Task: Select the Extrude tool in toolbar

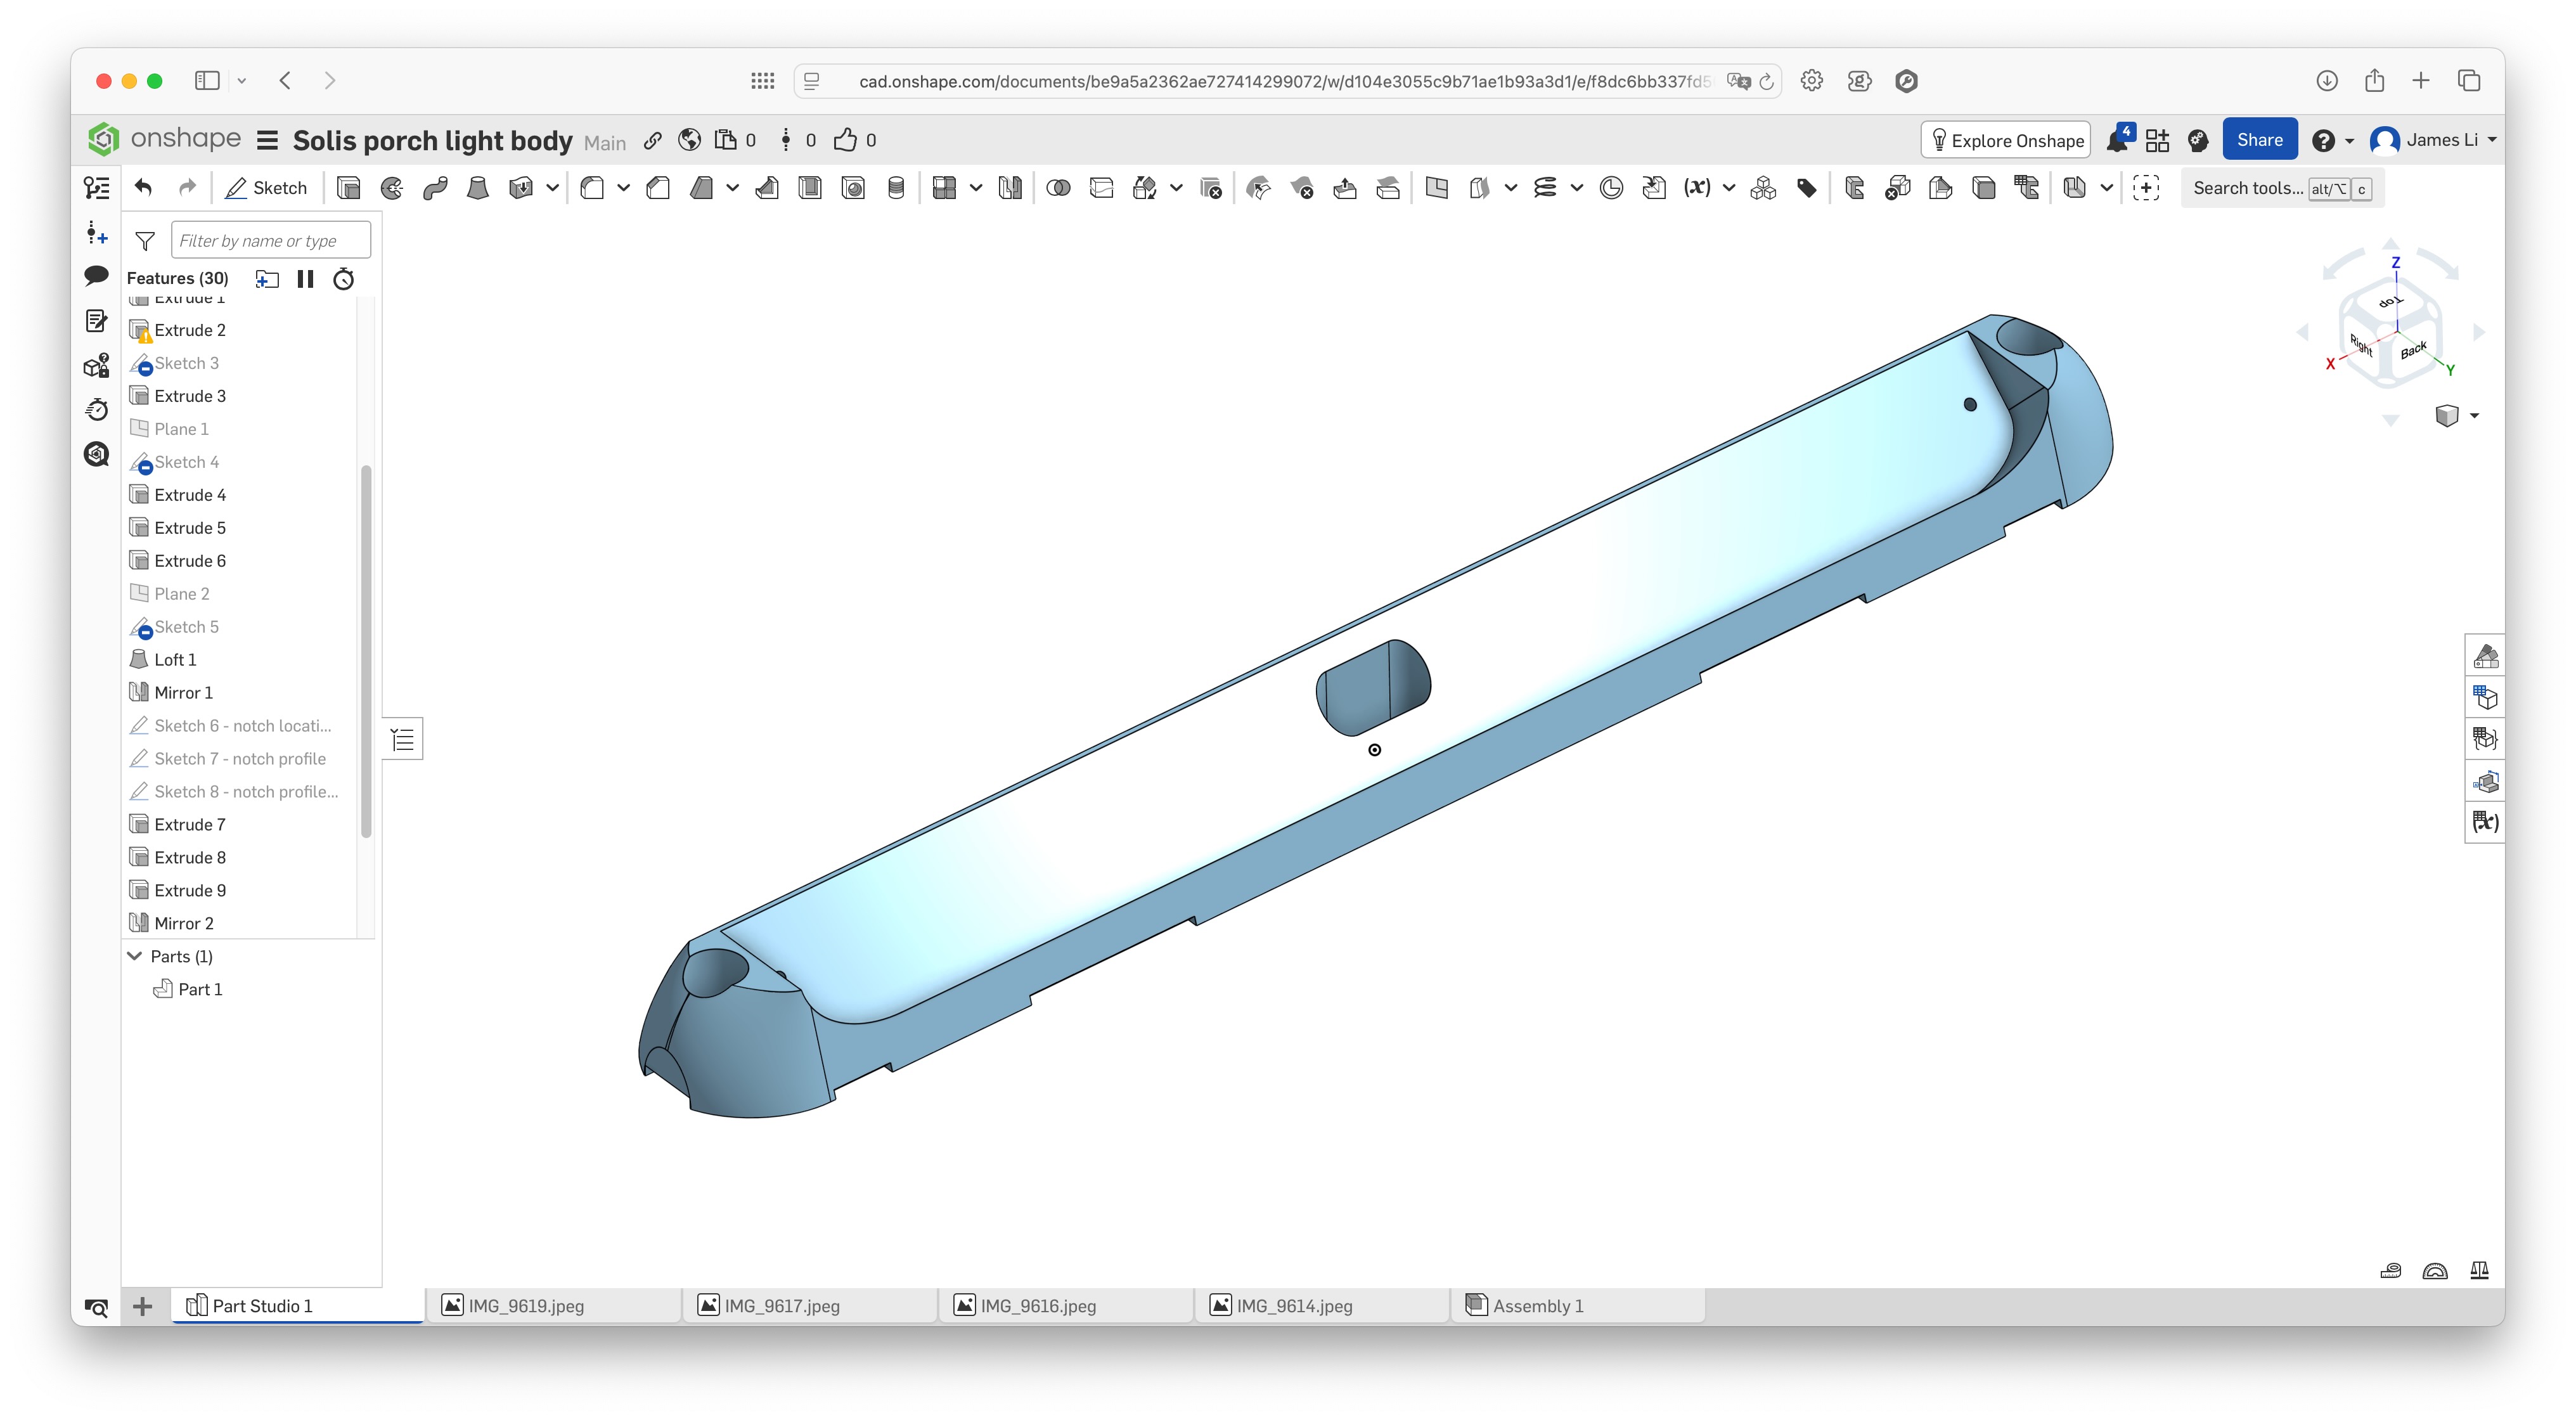Action: click(x=348, y=188)
